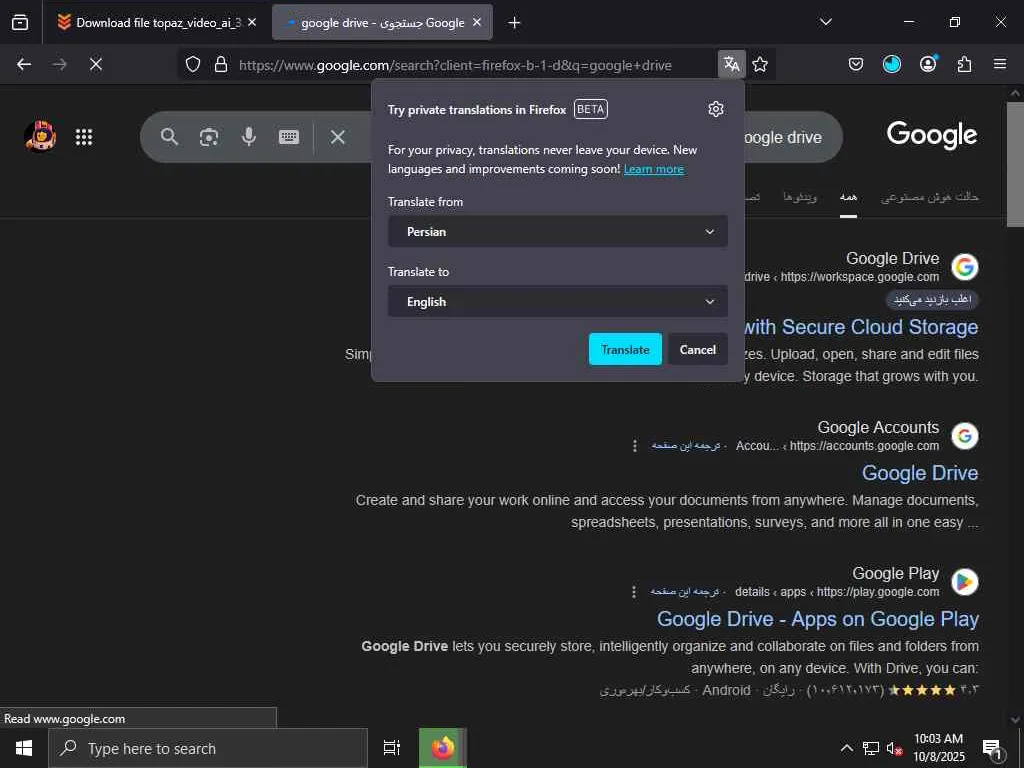The width and height of the screenshot is (1024, 768).
Task: Open the Google apps grid
Action: pyautogui.click(x=84, y=136)
